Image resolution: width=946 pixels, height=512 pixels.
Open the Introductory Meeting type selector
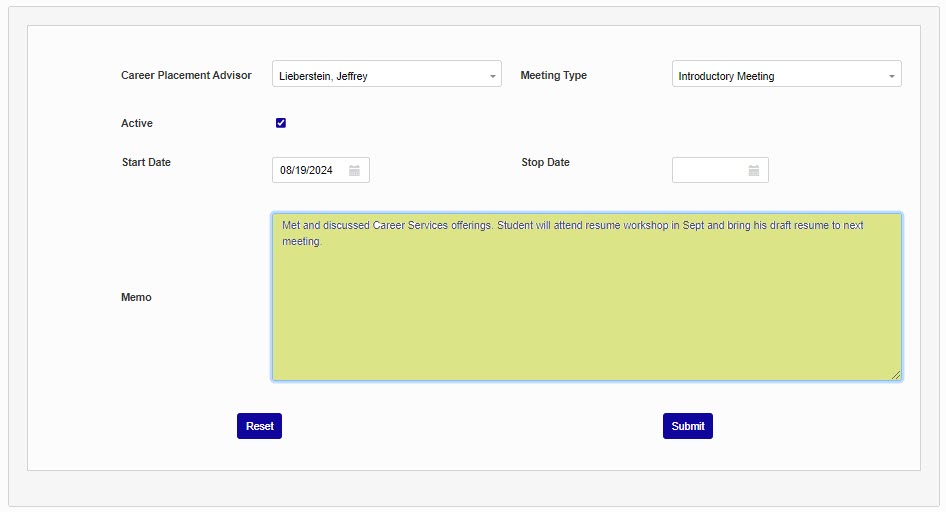[780, 75]
